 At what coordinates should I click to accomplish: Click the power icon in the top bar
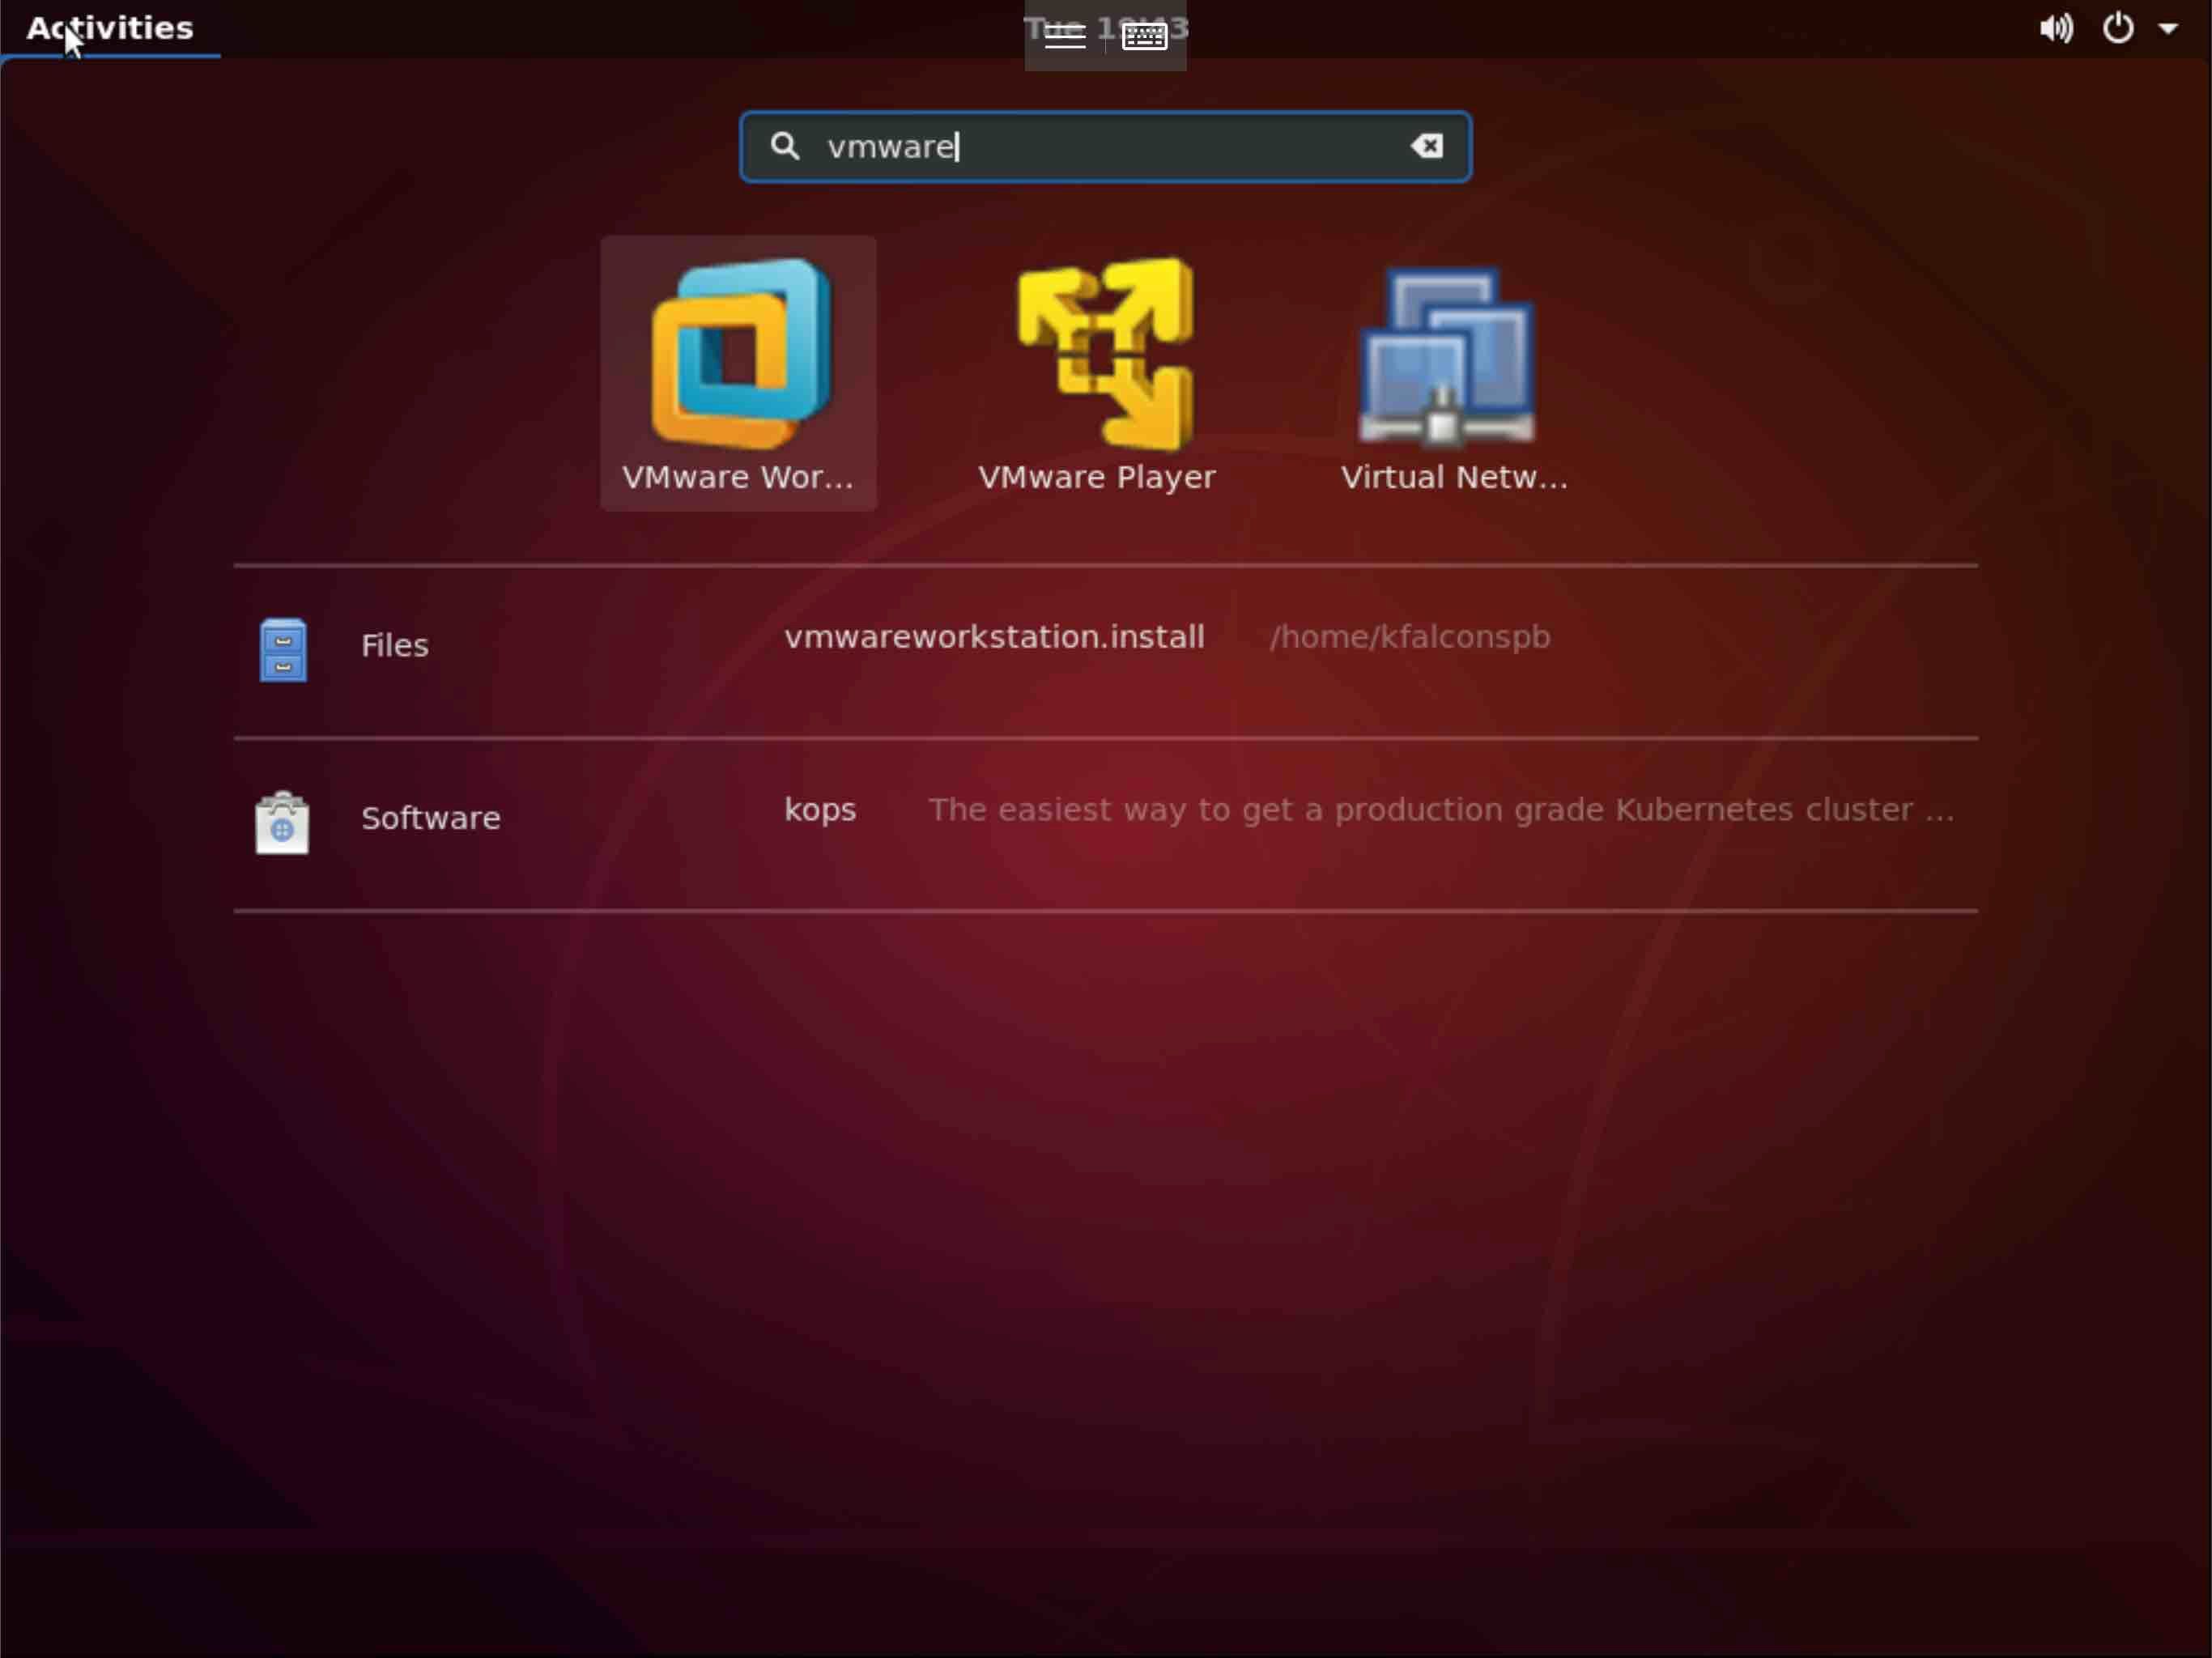(2118, 28)
